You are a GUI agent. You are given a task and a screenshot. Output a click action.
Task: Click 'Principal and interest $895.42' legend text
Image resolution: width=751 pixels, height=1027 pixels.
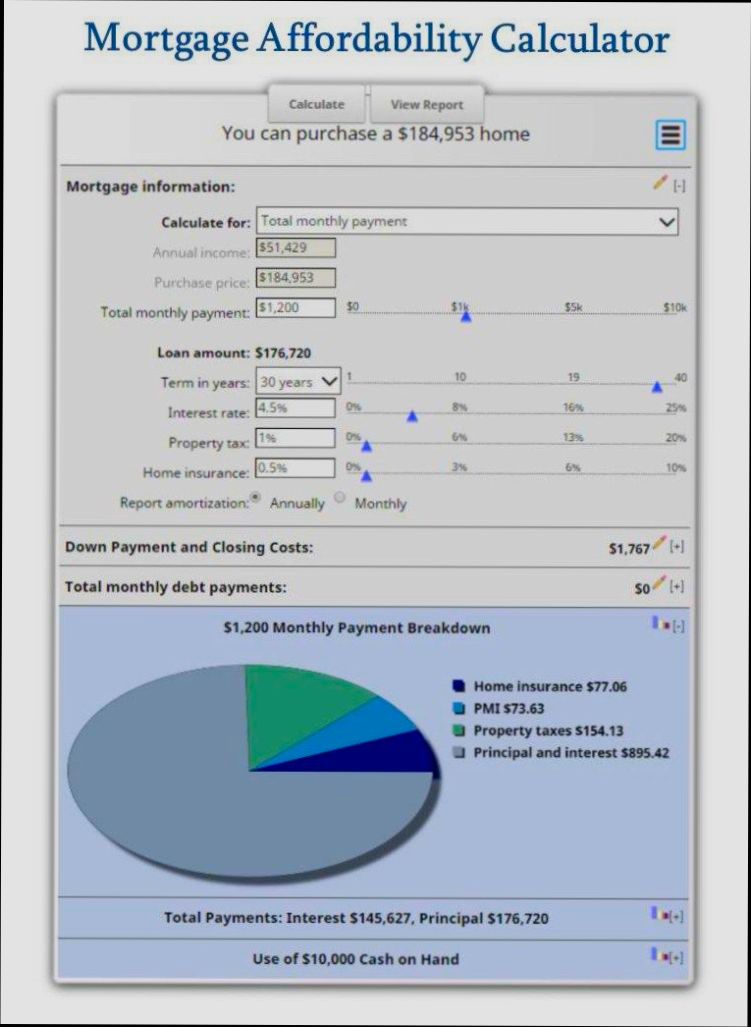tap(571, 753)
